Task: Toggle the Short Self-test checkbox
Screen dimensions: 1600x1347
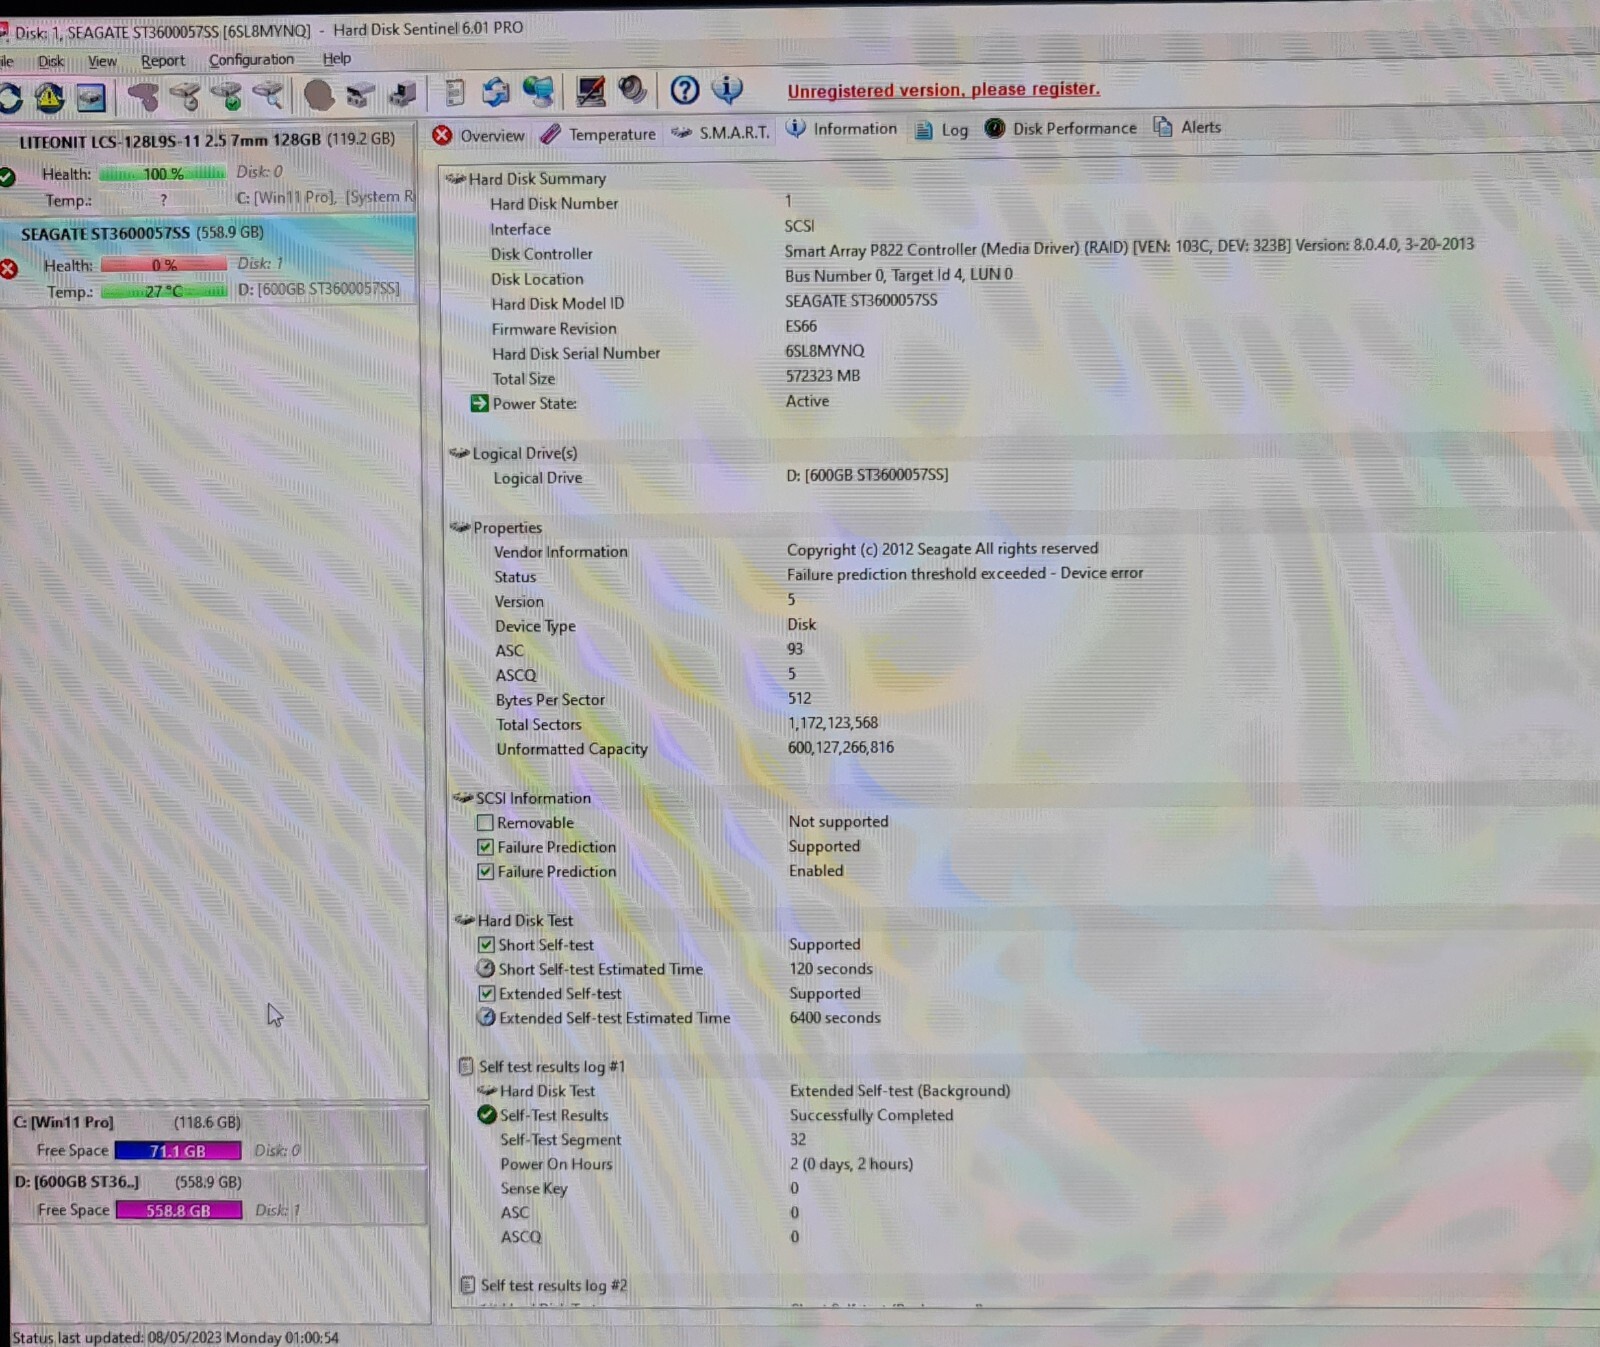Action: [x=486, y=944]
